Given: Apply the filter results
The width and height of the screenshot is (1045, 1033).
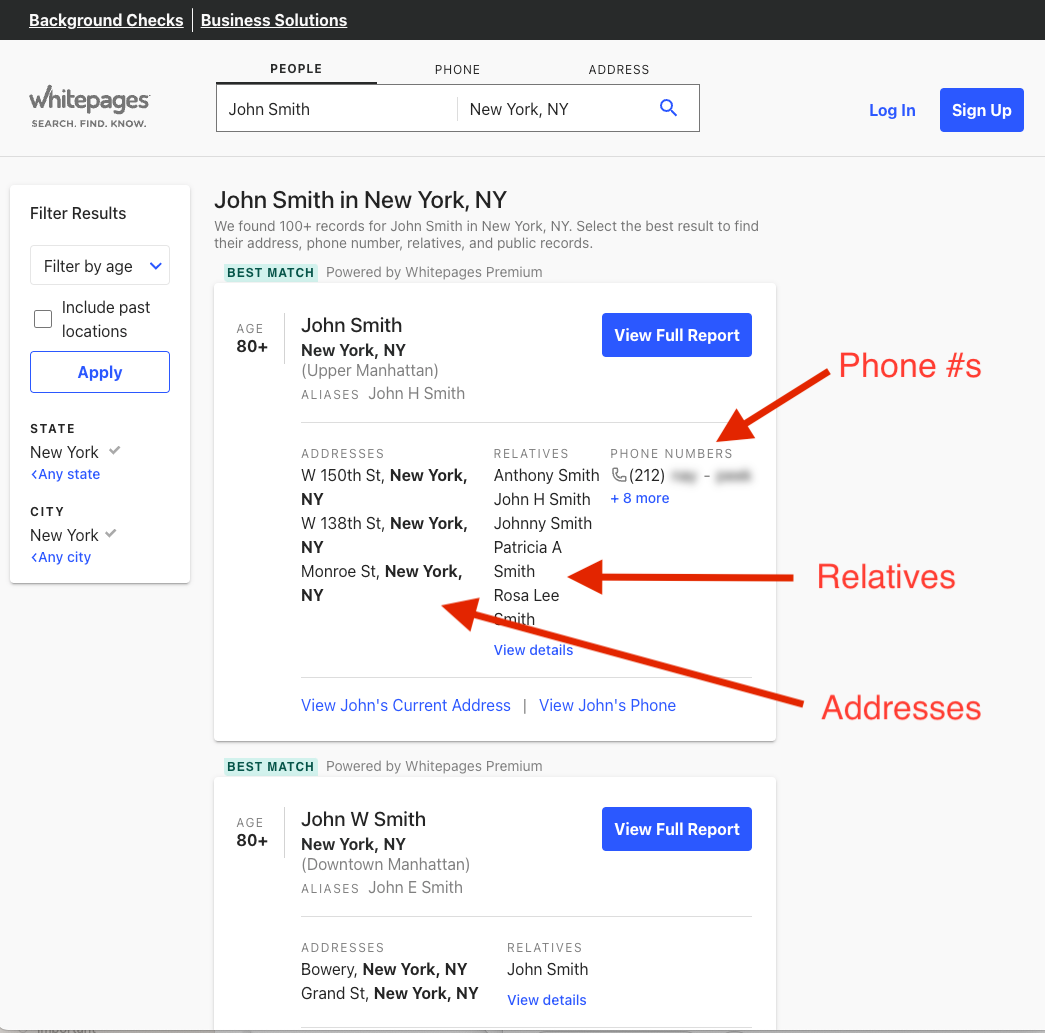Looking at the screenshot, I should pos(100,372).
